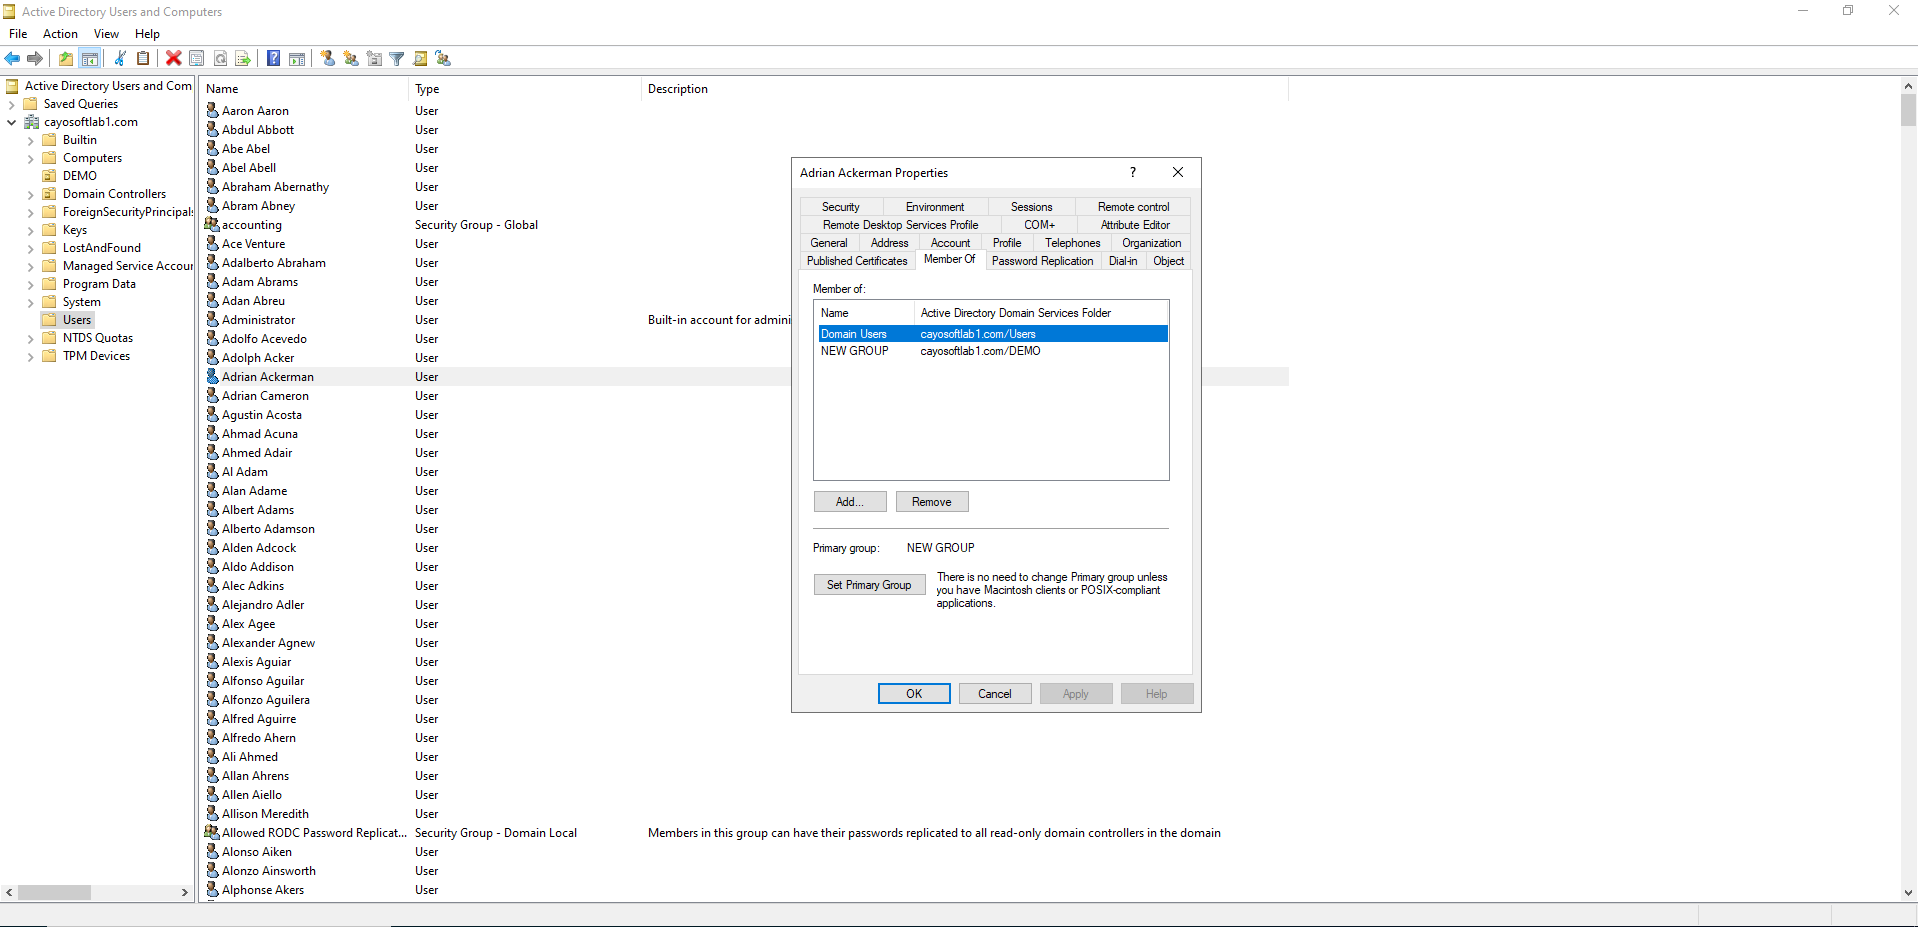Open the filter options funnel icon

[x=397, y=58]
